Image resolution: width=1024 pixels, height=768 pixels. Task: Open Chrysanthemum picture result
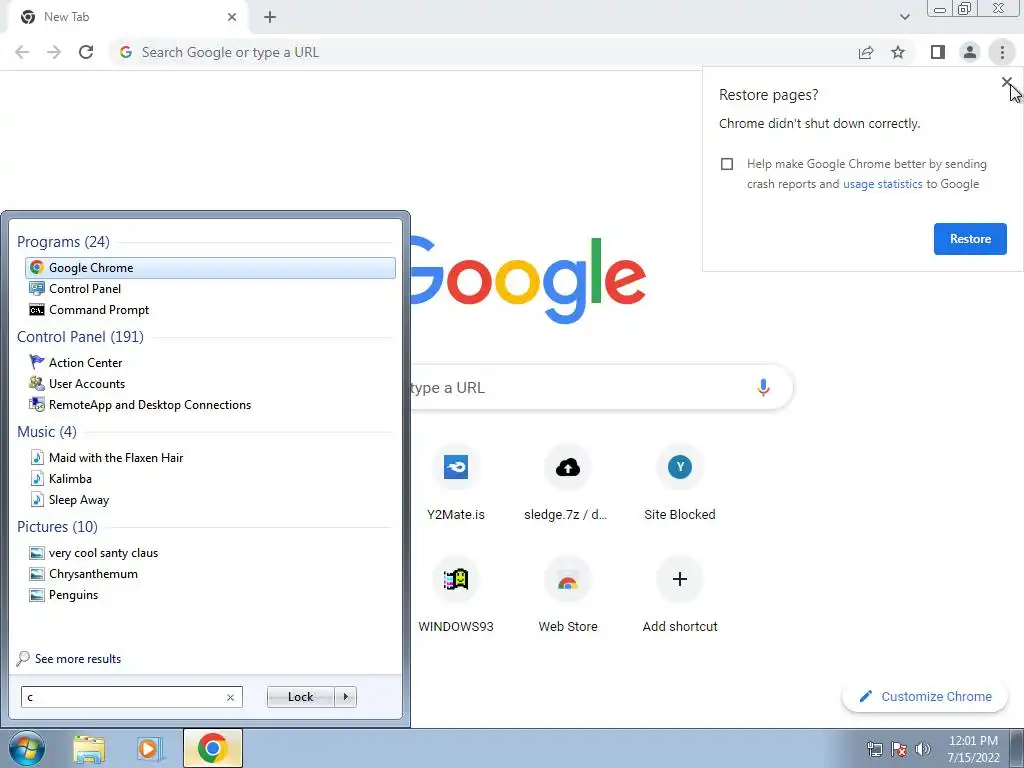click(x=210, y=573)
